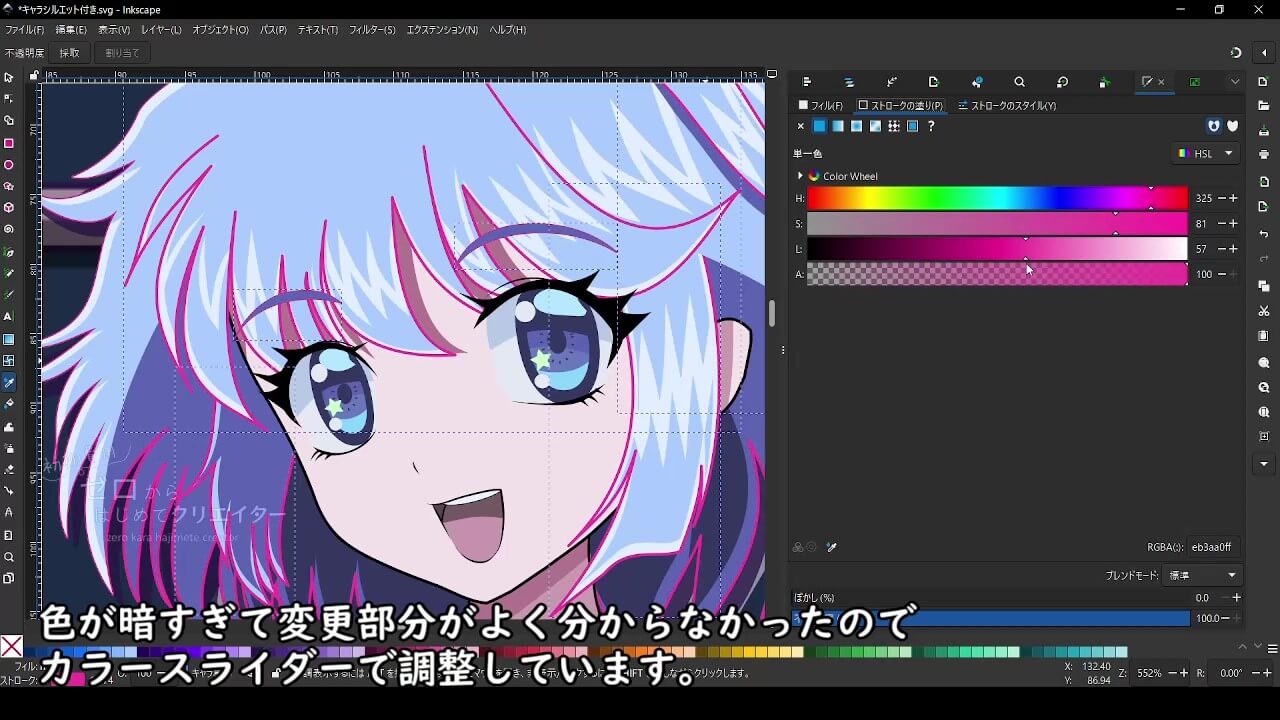Viewport: 1280px width, 720px height.
Task: Click the Print icon in command bar
Action: click(x=1264, y=154)
